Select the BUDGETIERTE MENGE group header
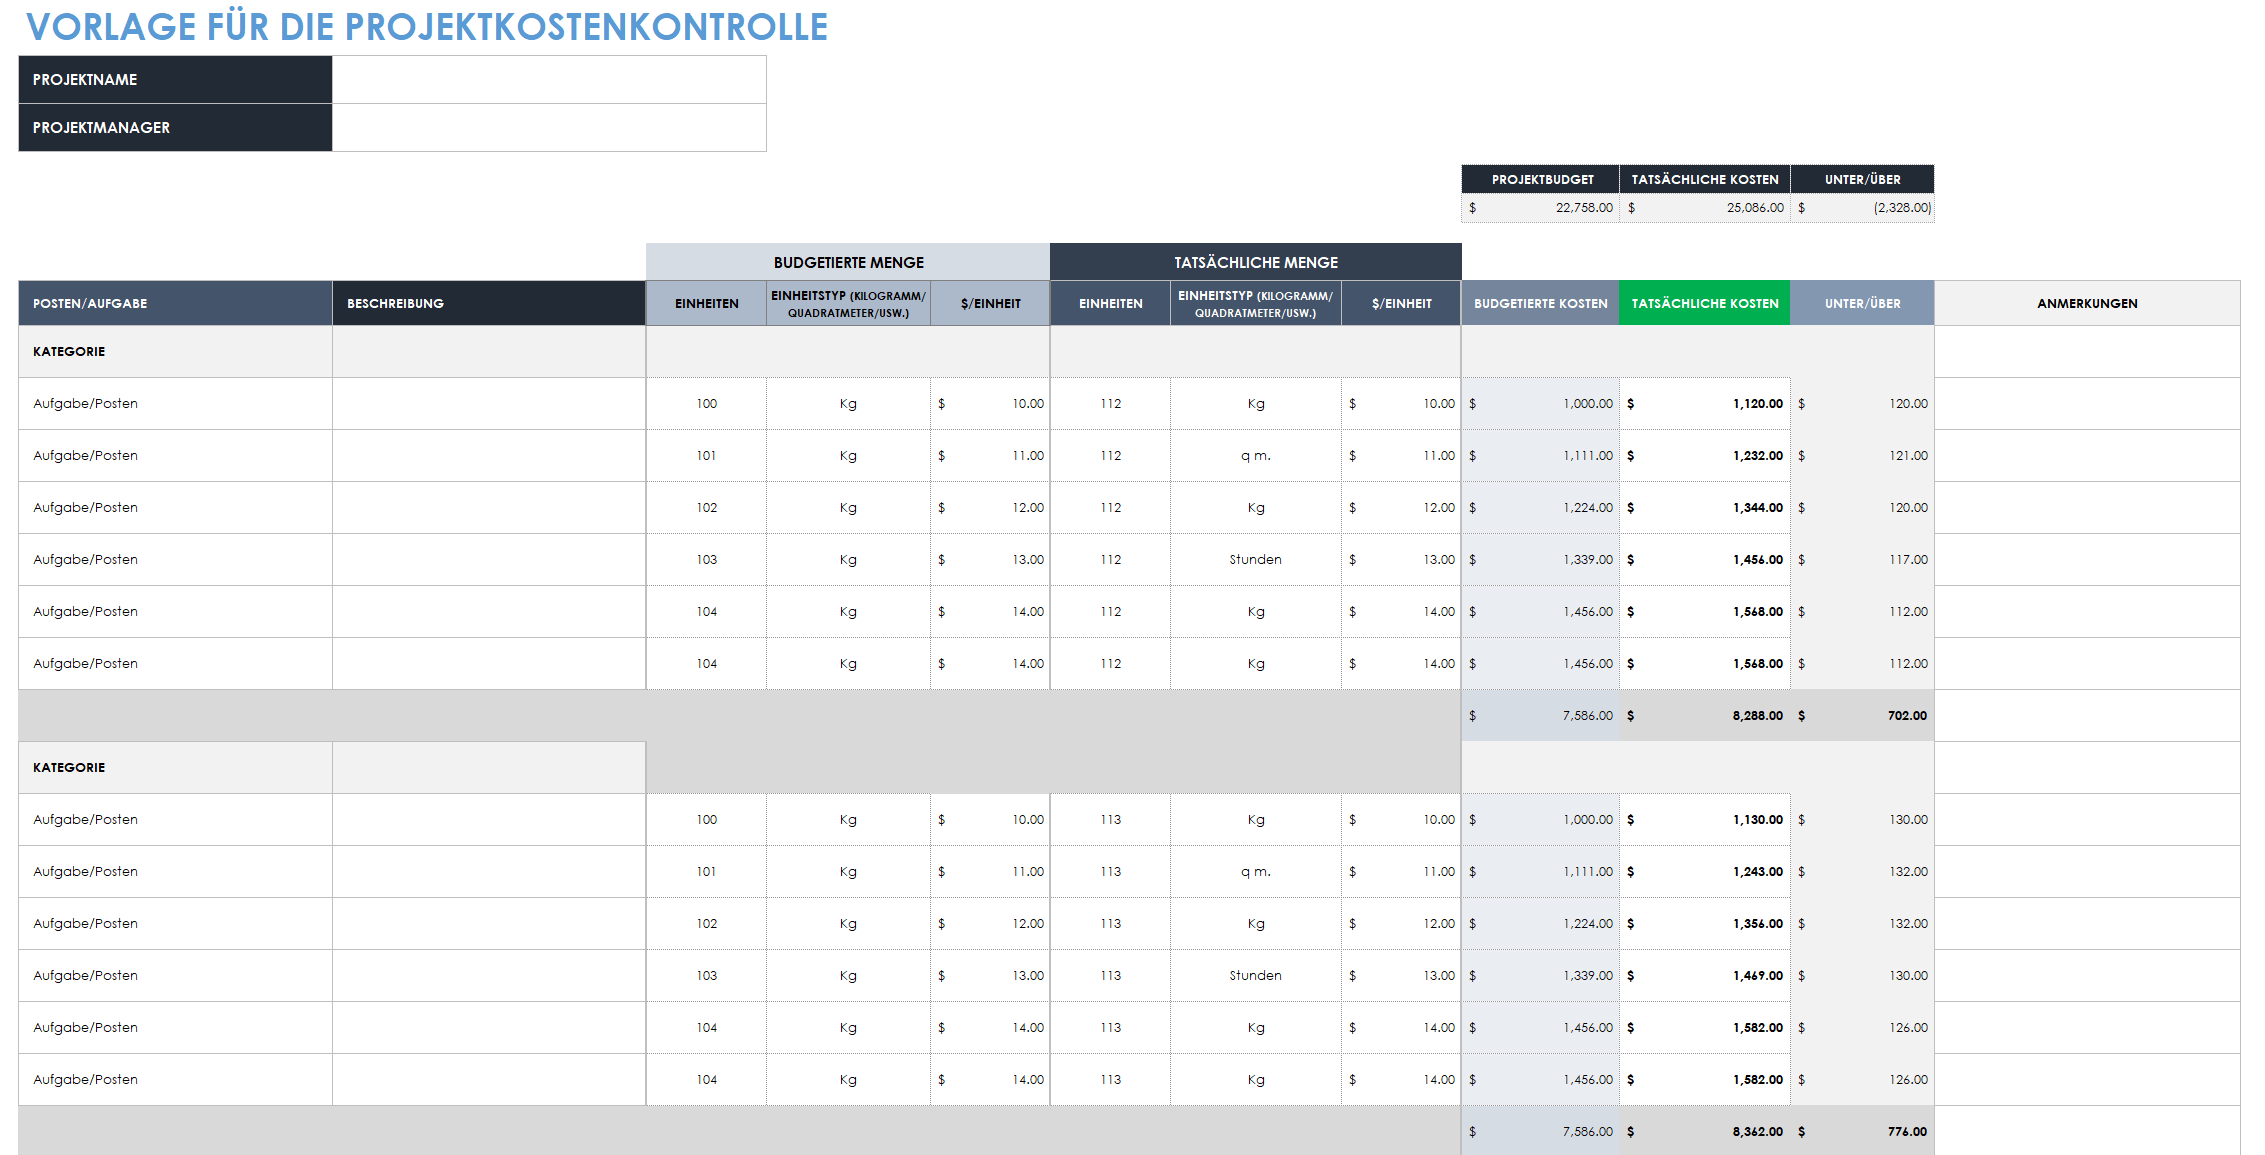The image size is (2265, 1155). 848,262
